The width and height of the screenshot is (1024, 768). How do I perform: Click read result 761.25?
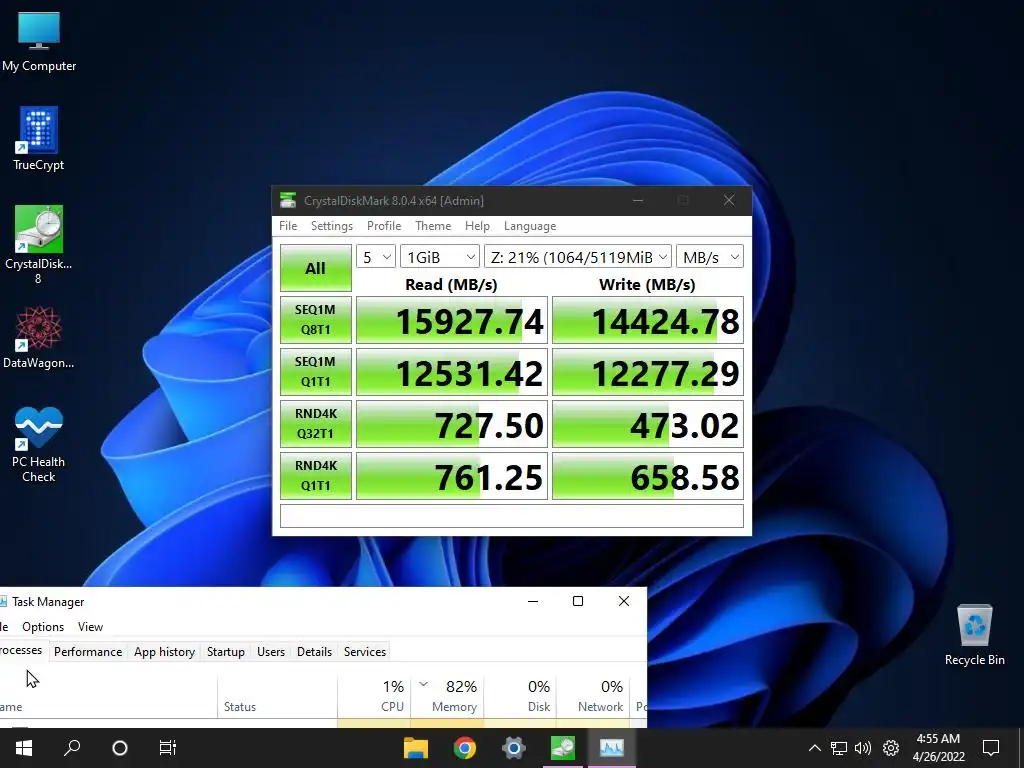tap(452, 475)
